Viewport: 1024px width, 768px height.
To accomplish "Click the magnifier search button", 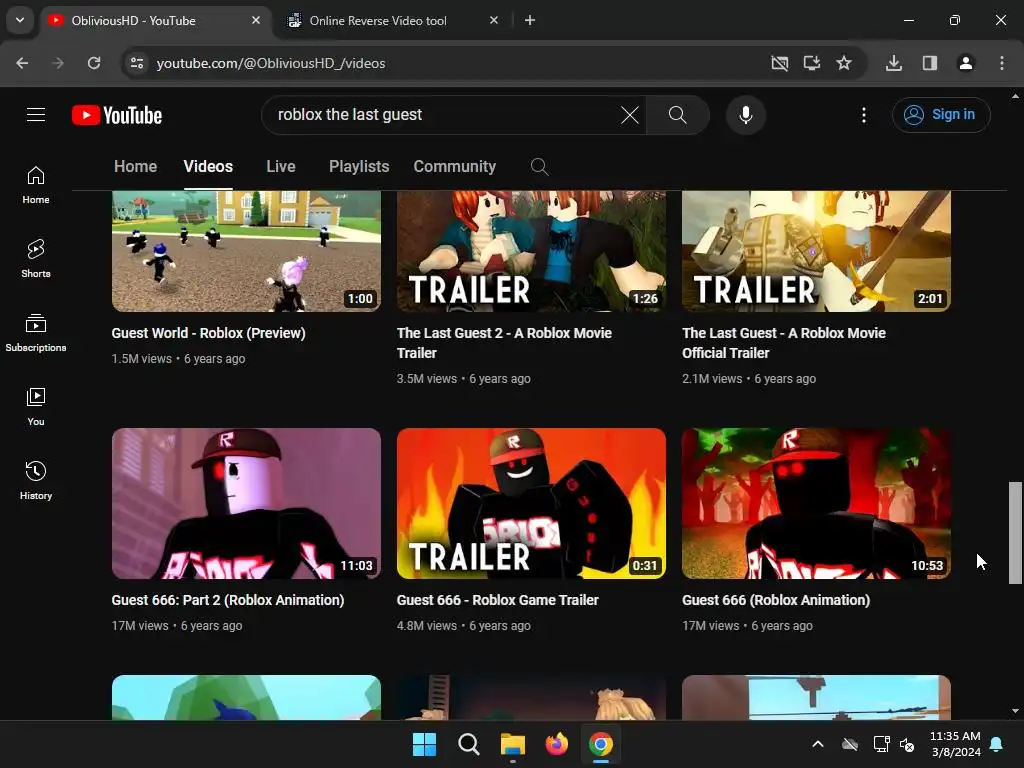I will (x=677, y=115).
